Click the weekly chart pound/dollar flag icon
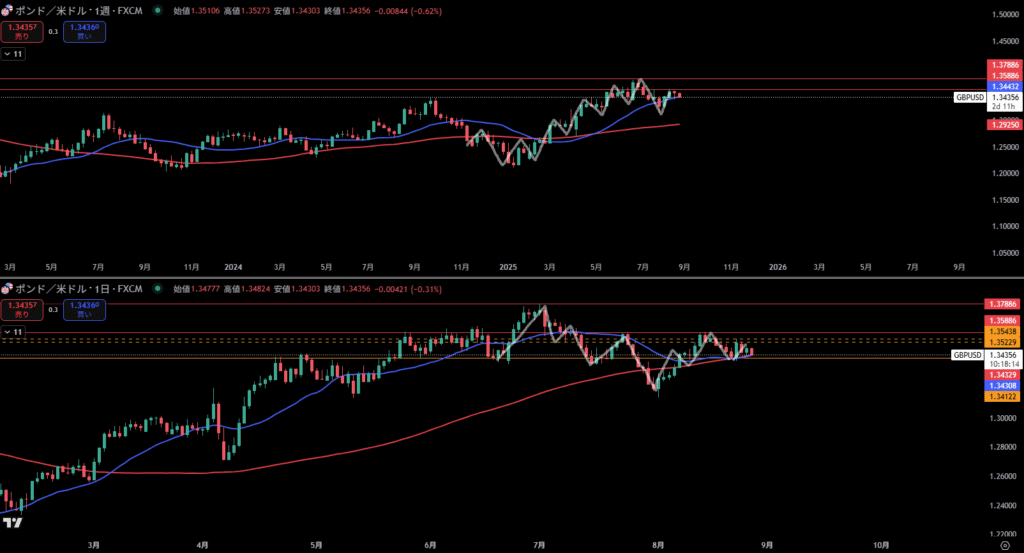Image resolution: width=1024 pixels, height=553 pixels. point(7,11)
